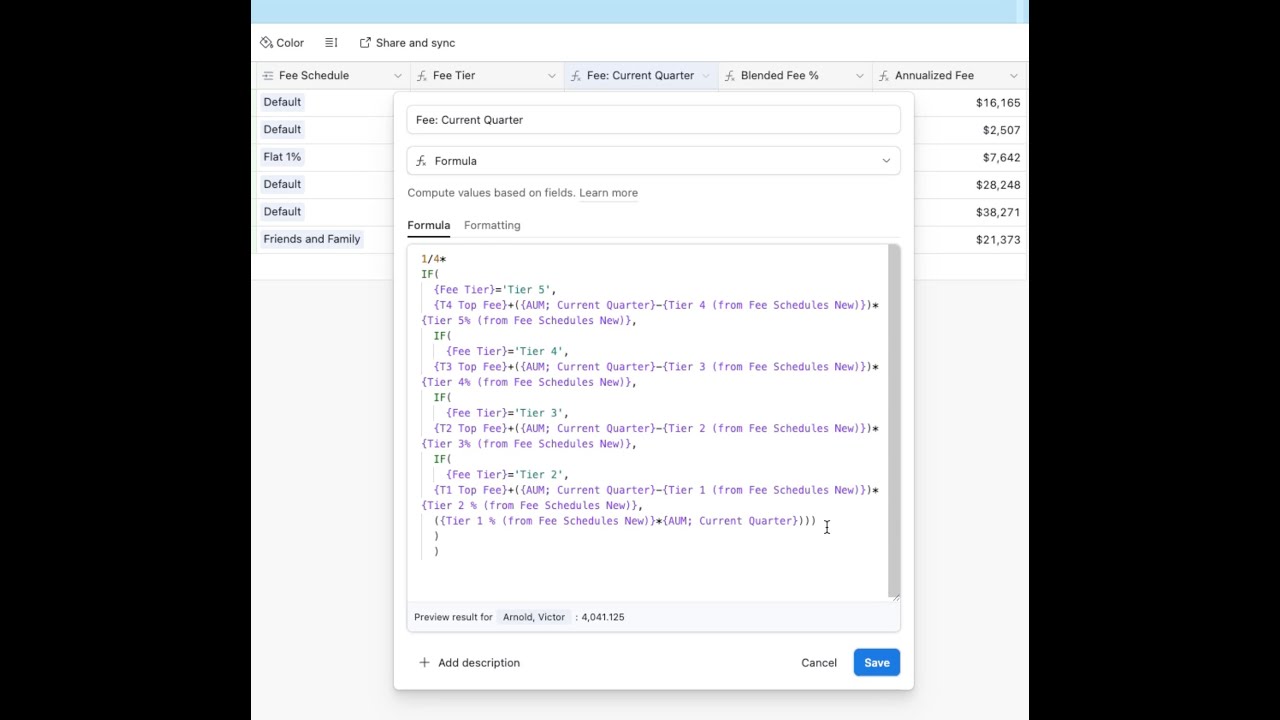
Task: Click the $21,373 annualized fee cell
Action: (998, 240)
